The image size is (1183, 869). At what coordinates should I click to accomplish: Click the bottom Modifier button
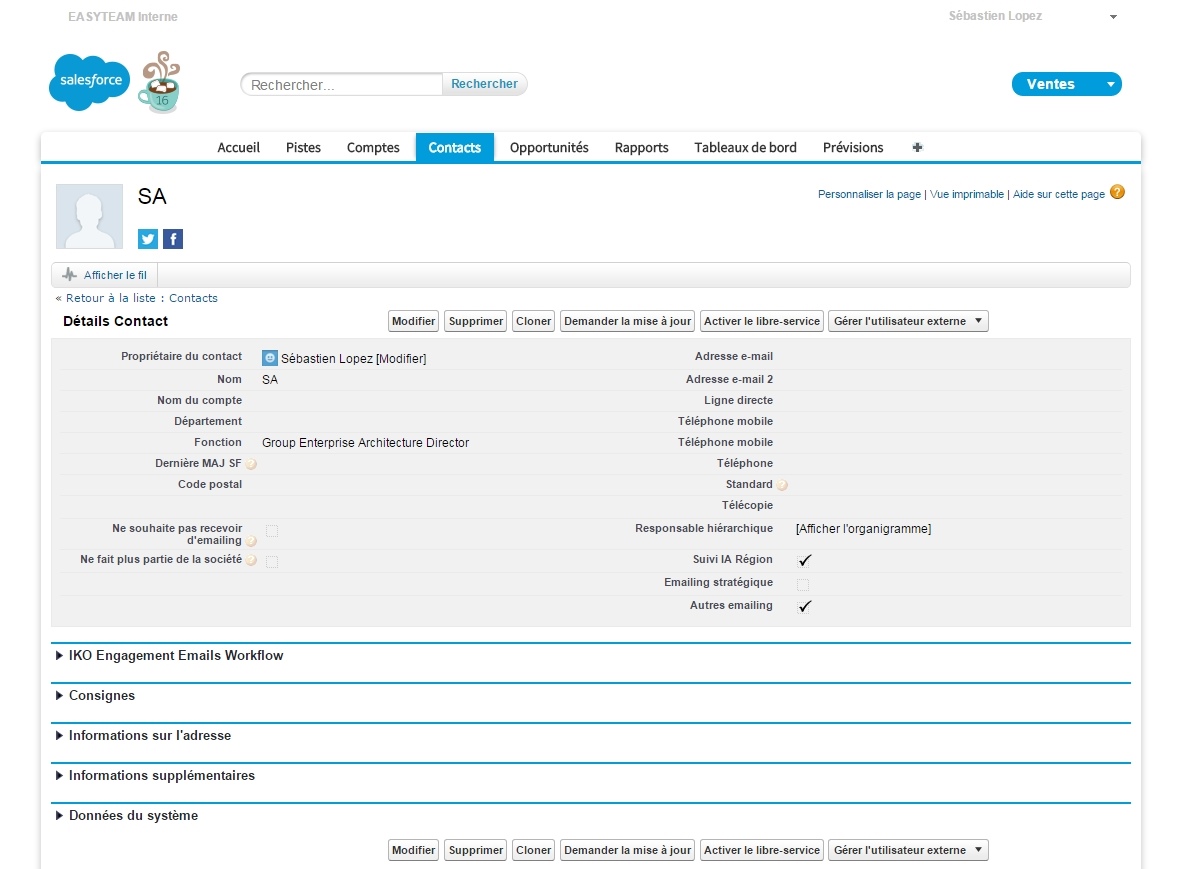[x=413, y=850]
